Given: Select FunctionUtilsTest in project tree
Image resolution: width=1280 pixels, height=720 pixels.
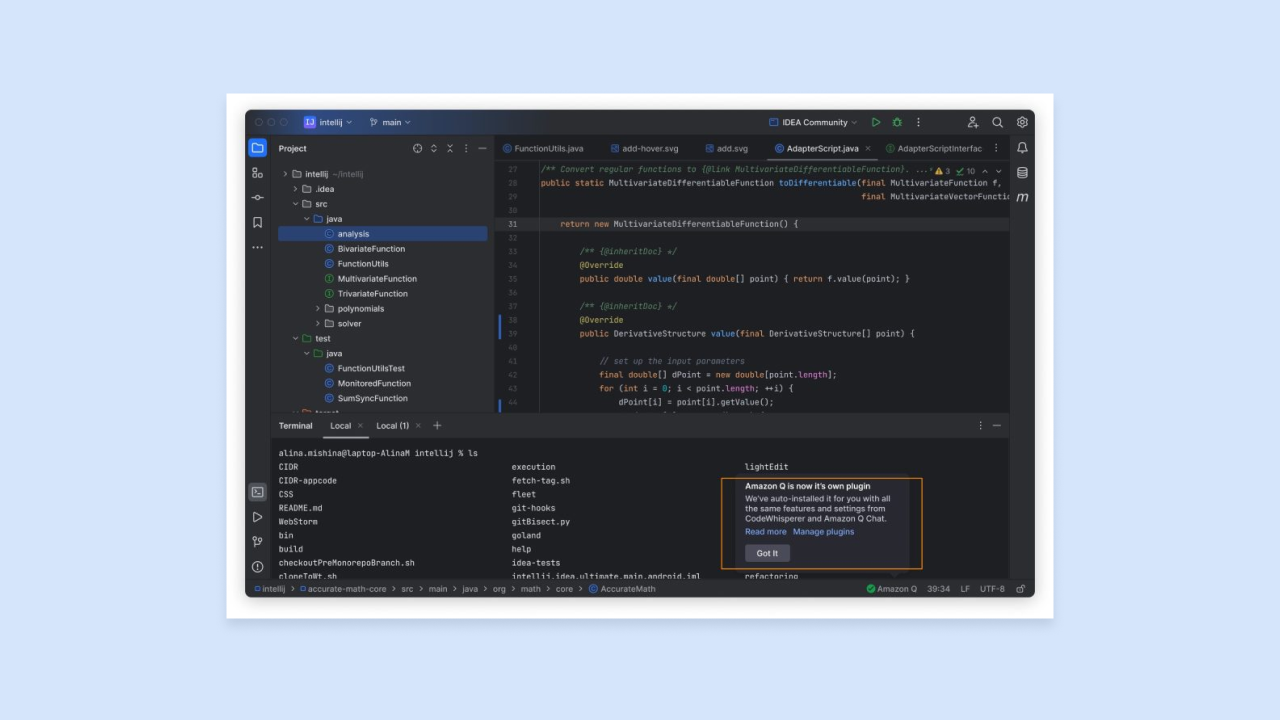Looking at the screenshot, I should click(371, 369).
